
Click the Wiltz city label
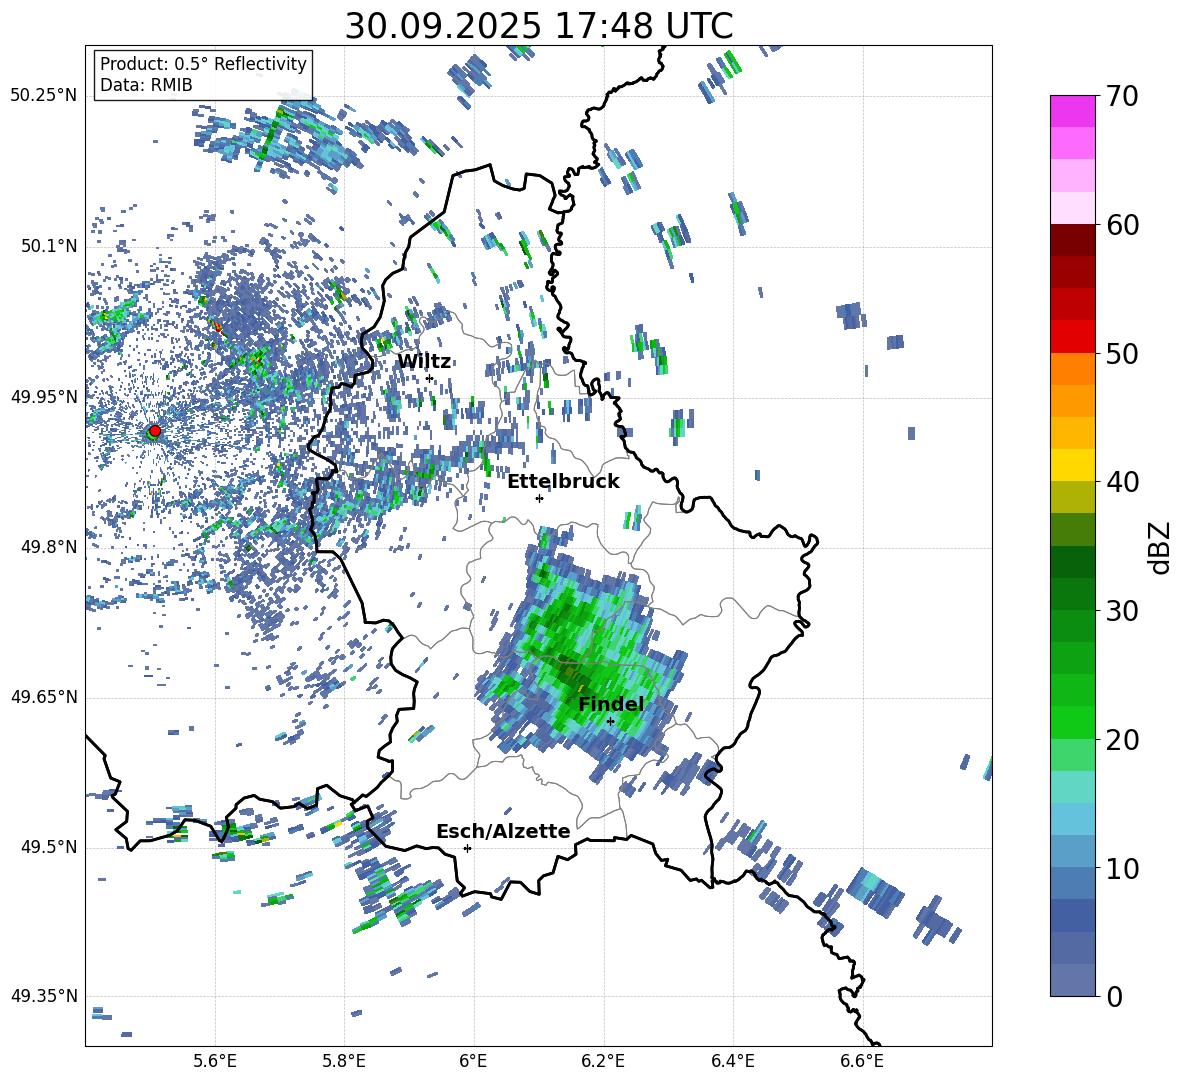pyautogui.click(x=424, y=362)
